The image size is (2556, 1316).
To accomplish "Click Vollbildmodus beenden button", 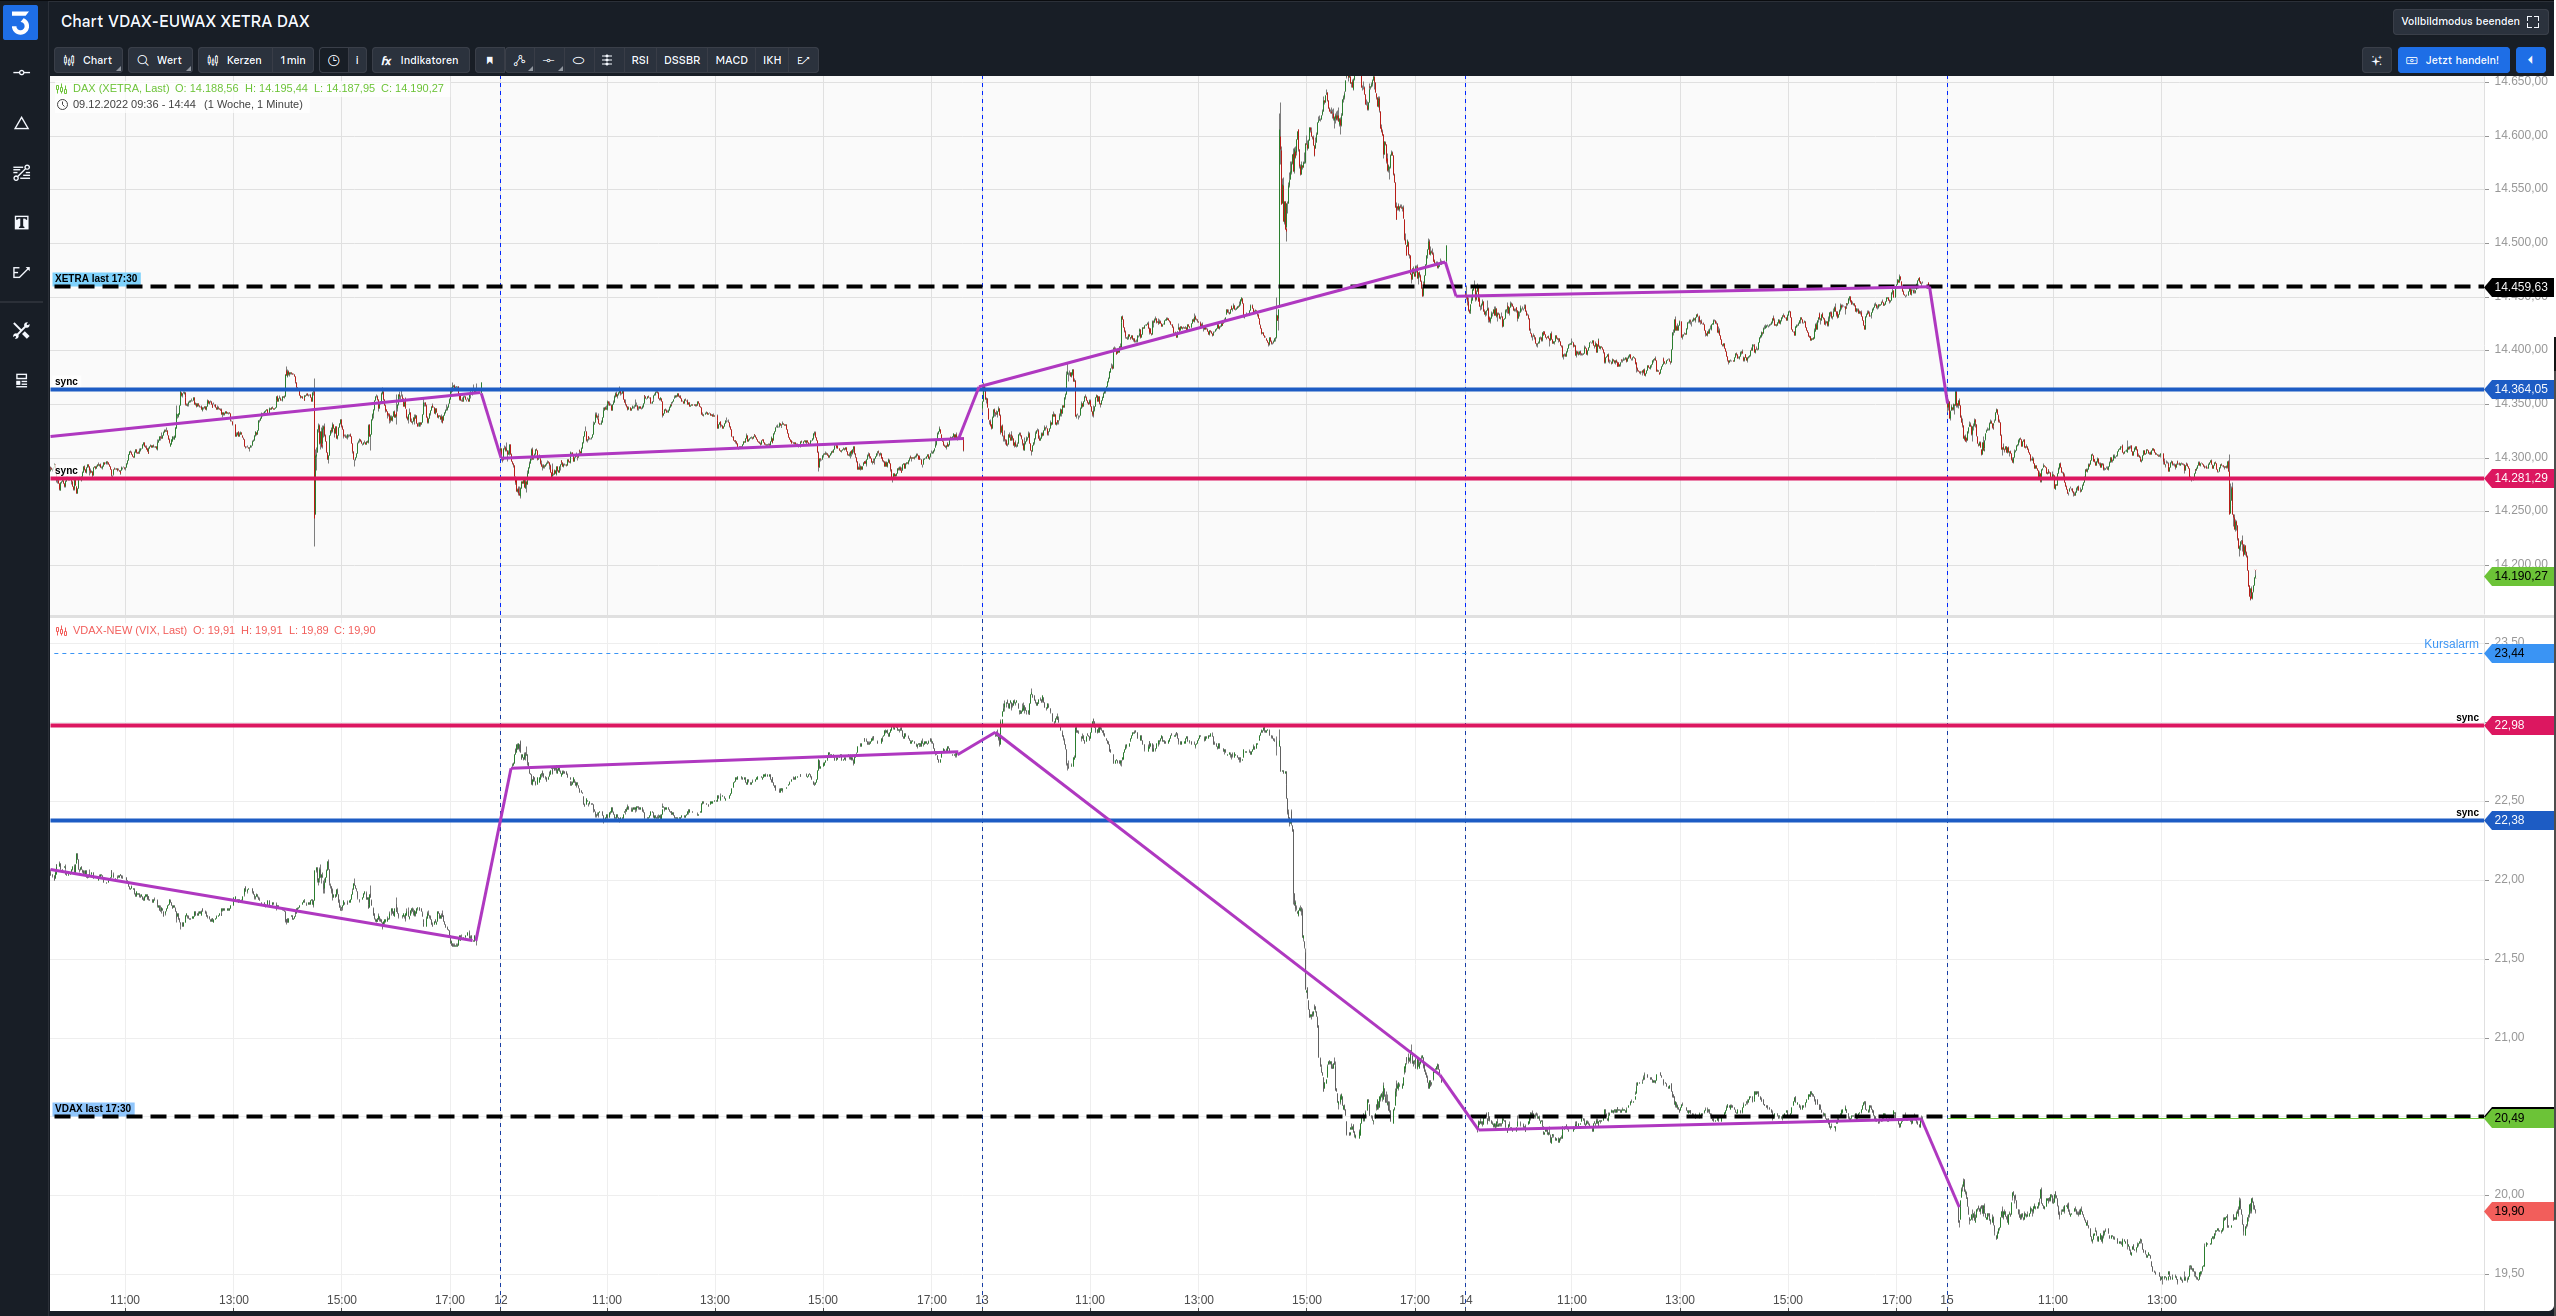I will (x=2469, y=21).
